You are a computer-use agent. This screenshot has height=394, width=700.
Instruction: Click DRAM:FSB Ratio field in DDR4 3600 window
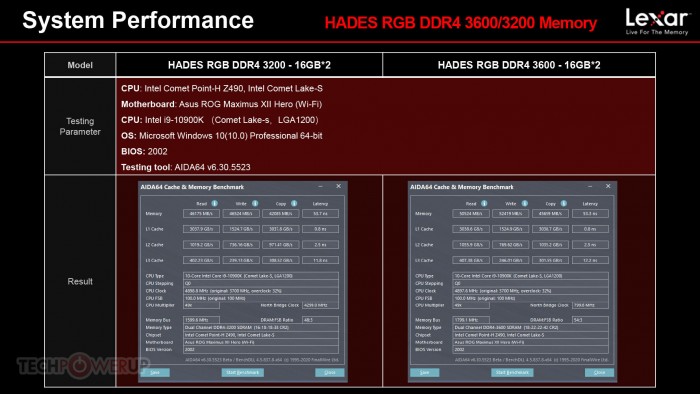[x=590, y=320]
